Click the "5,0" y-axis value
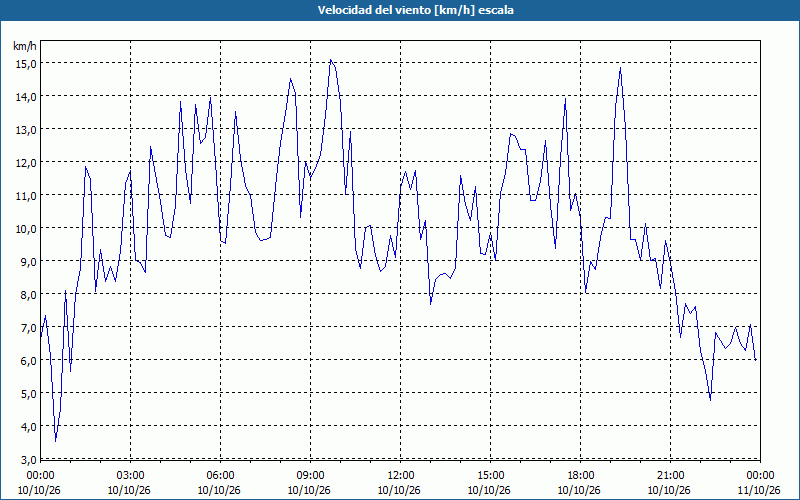 point(29,393)
